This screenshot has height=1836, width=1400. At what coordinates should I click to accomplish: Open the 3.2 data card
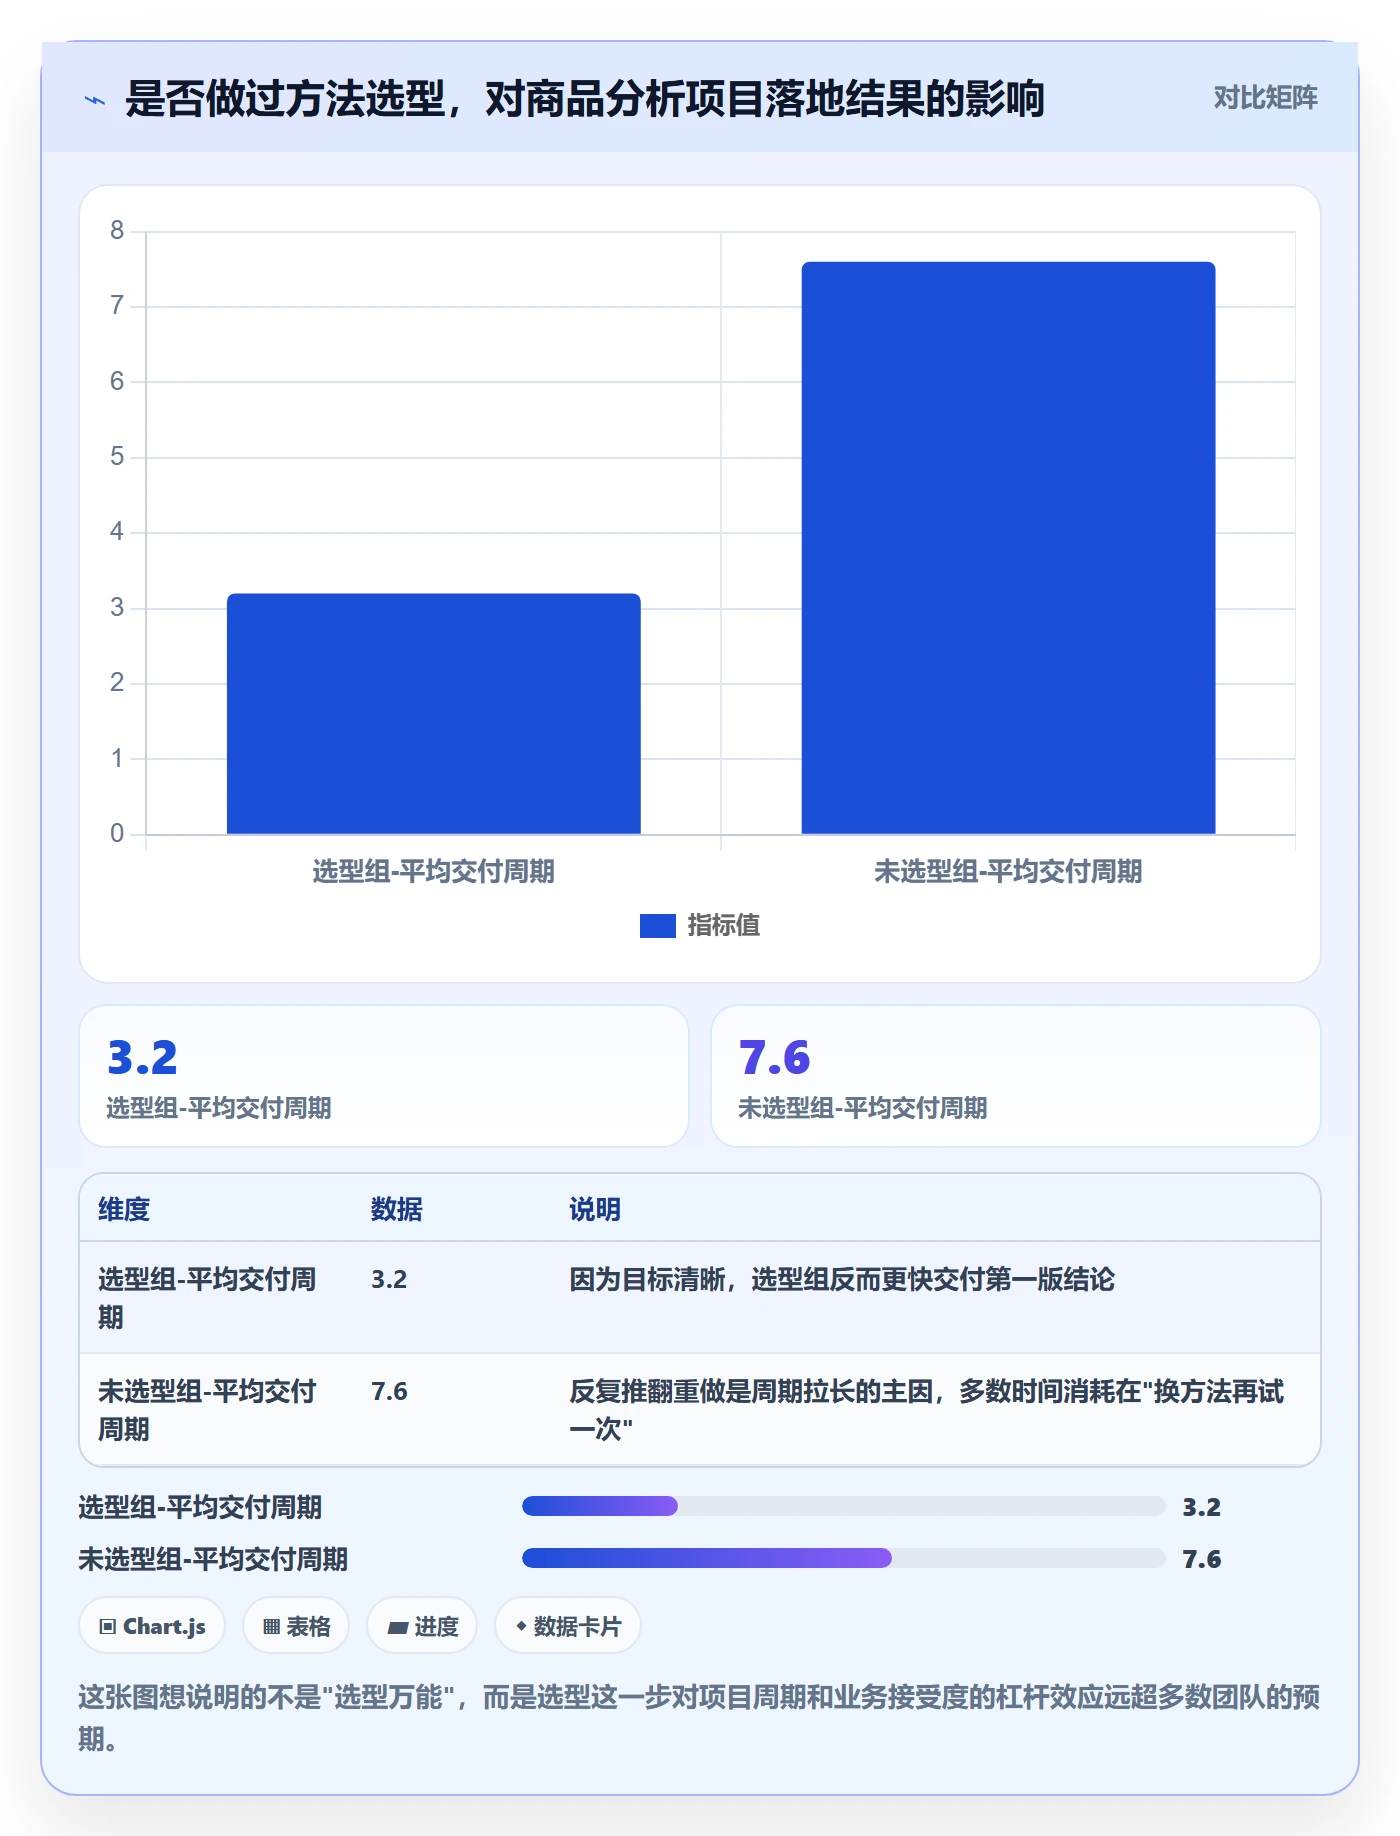pos(384,1076)
